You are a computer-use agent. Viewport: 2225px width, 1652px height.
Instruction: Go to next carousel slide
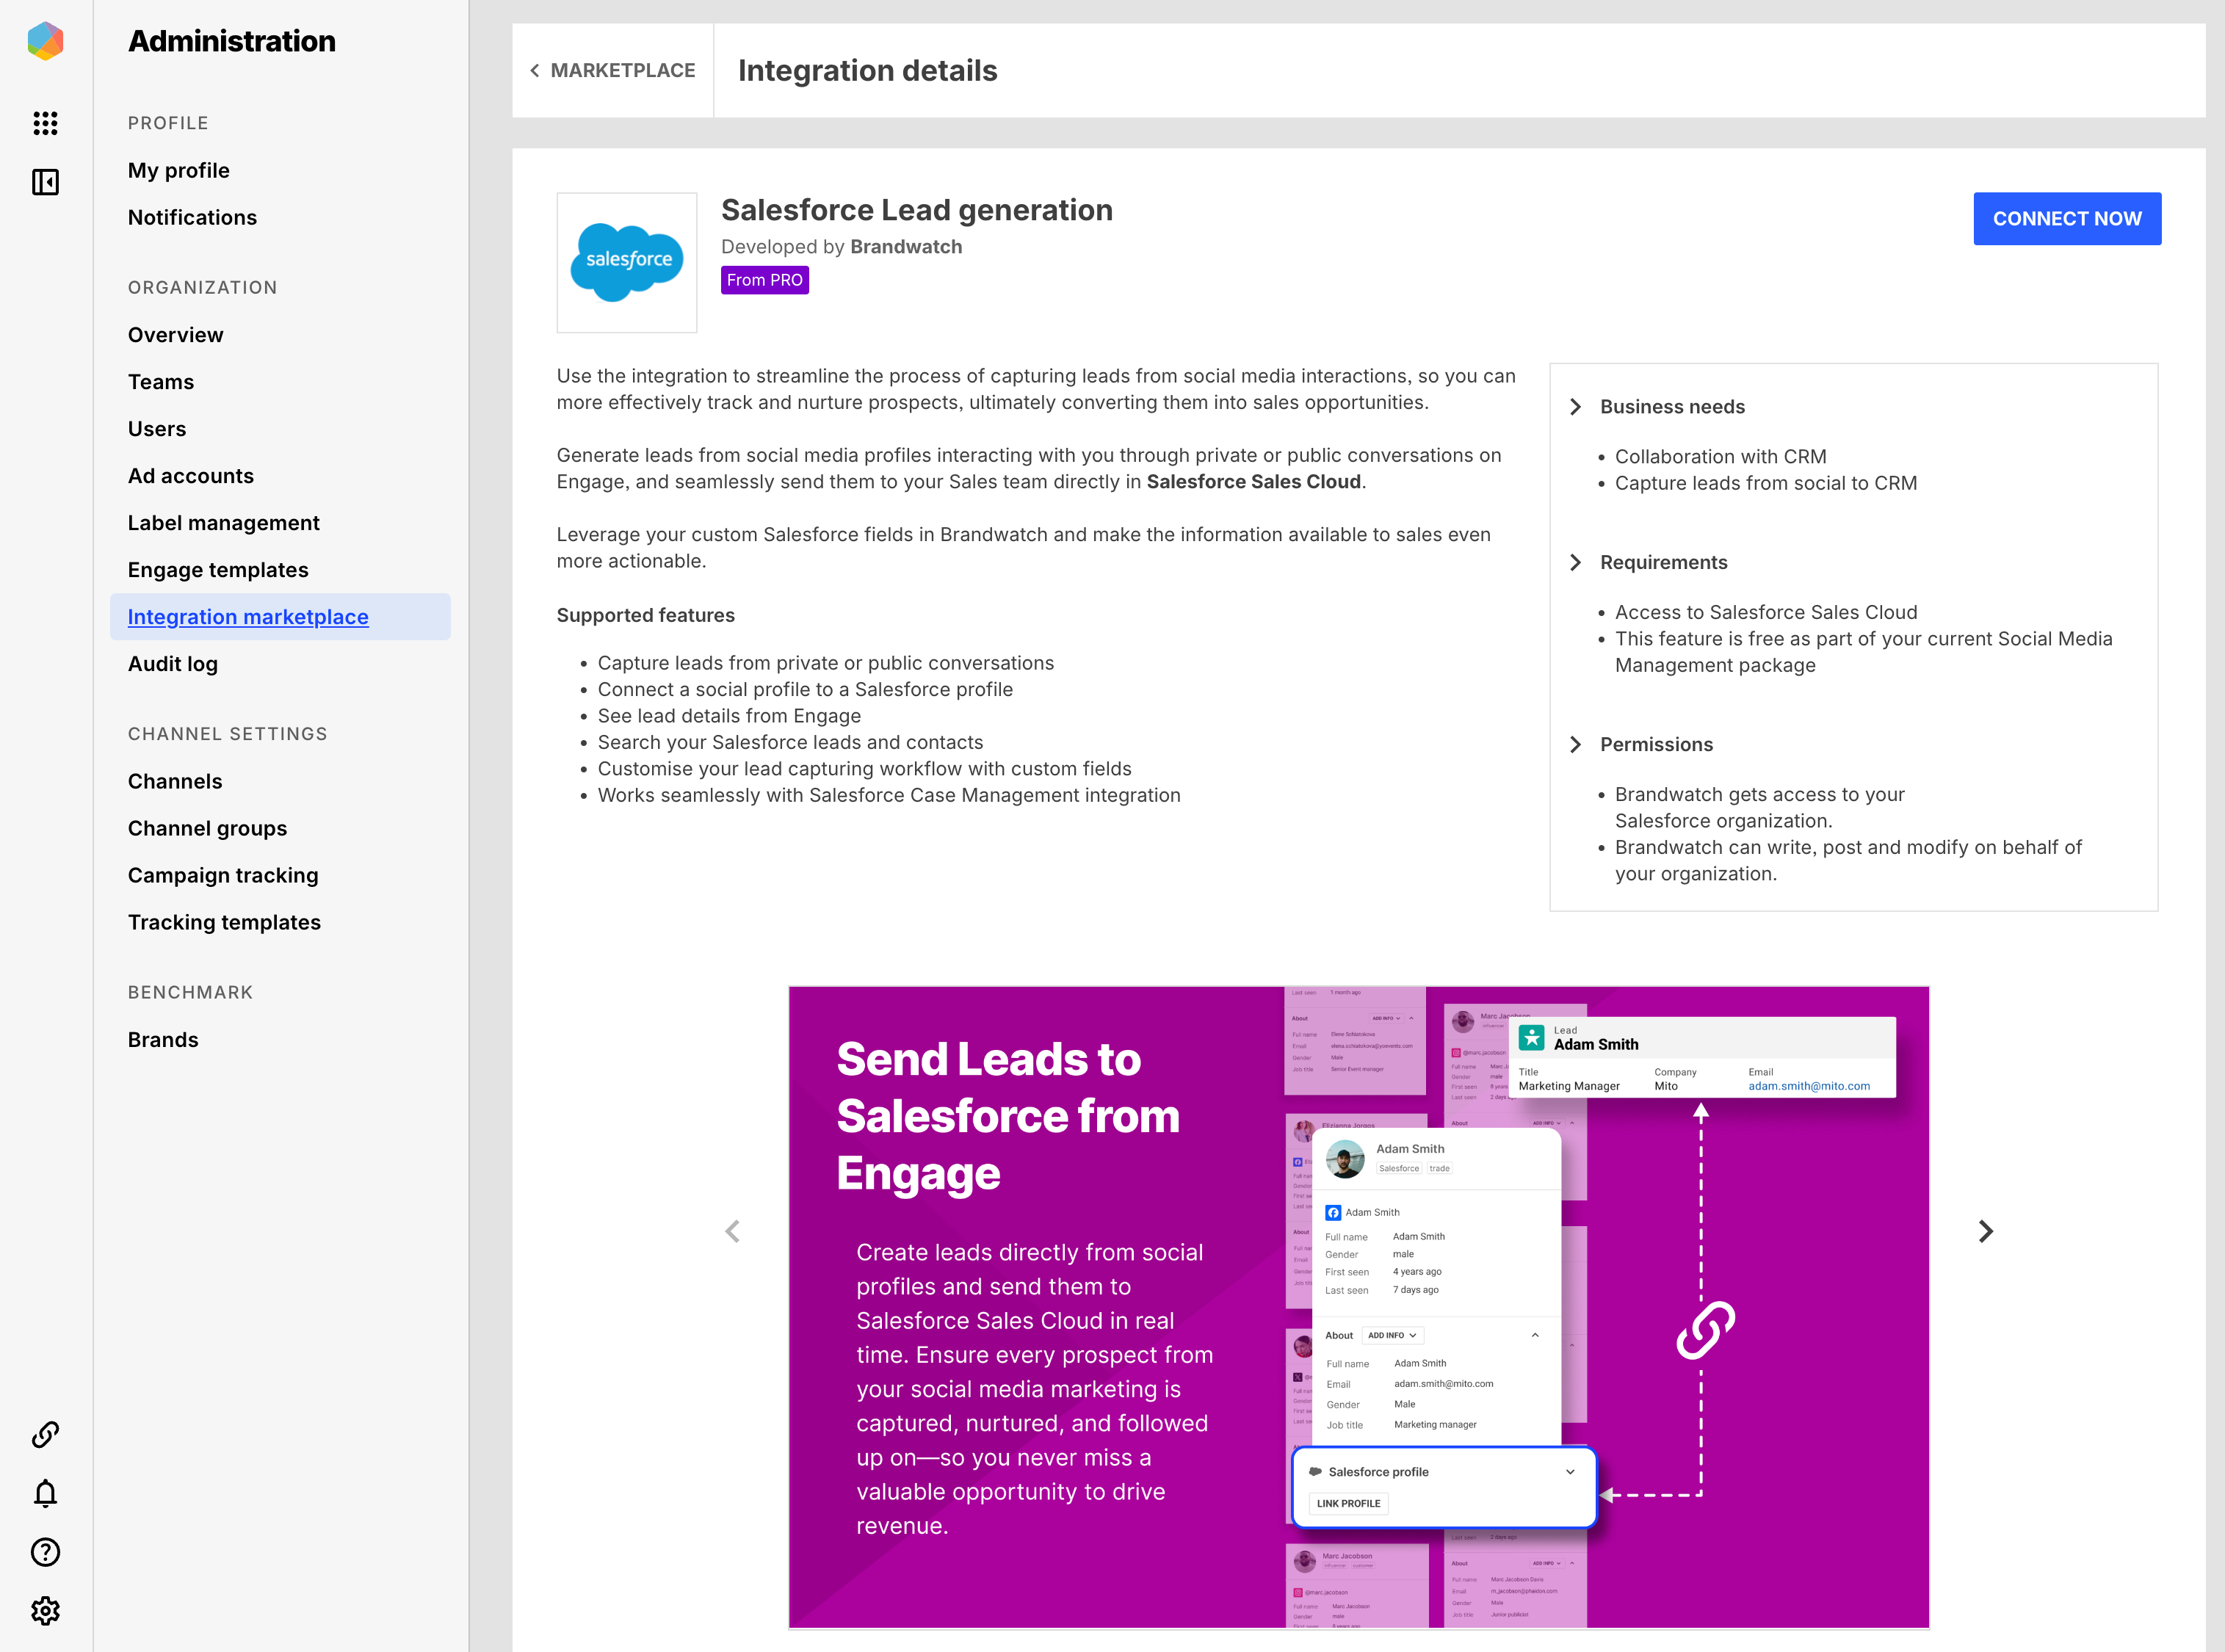pos(1986,1231)
